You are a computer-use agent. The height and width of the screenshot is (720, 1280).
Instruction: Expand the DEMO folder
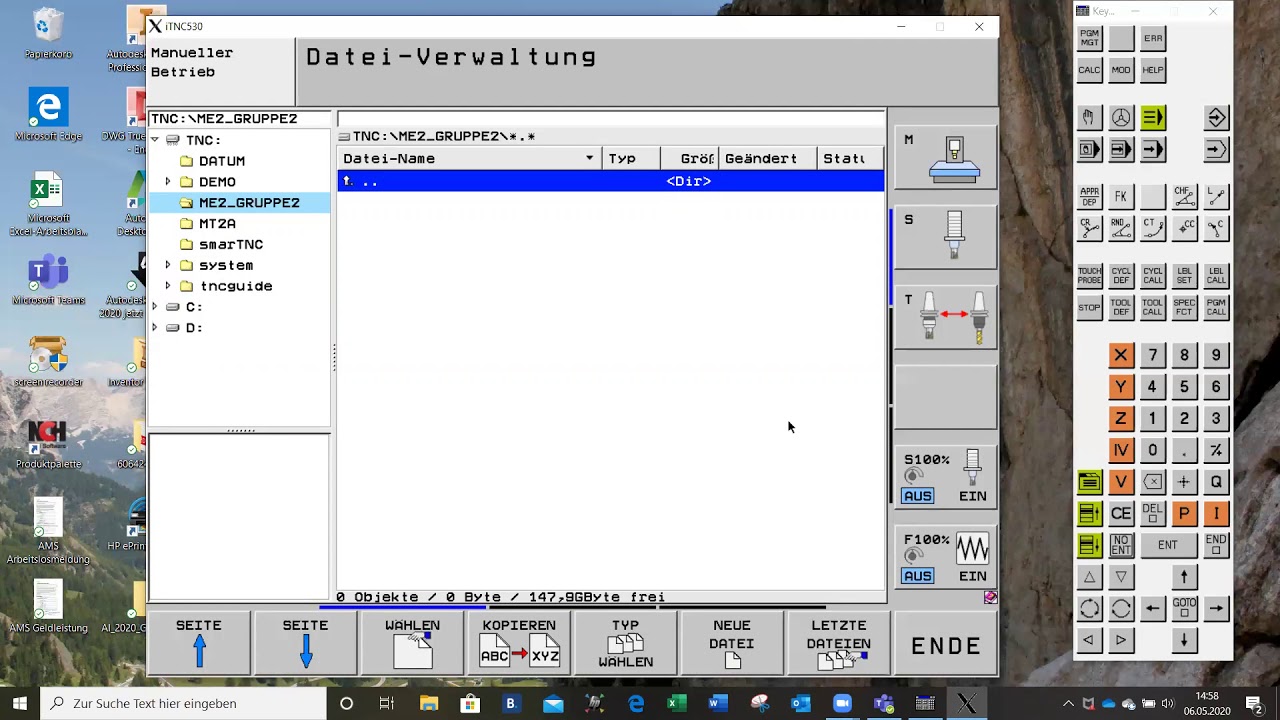[x=168, y=182]
